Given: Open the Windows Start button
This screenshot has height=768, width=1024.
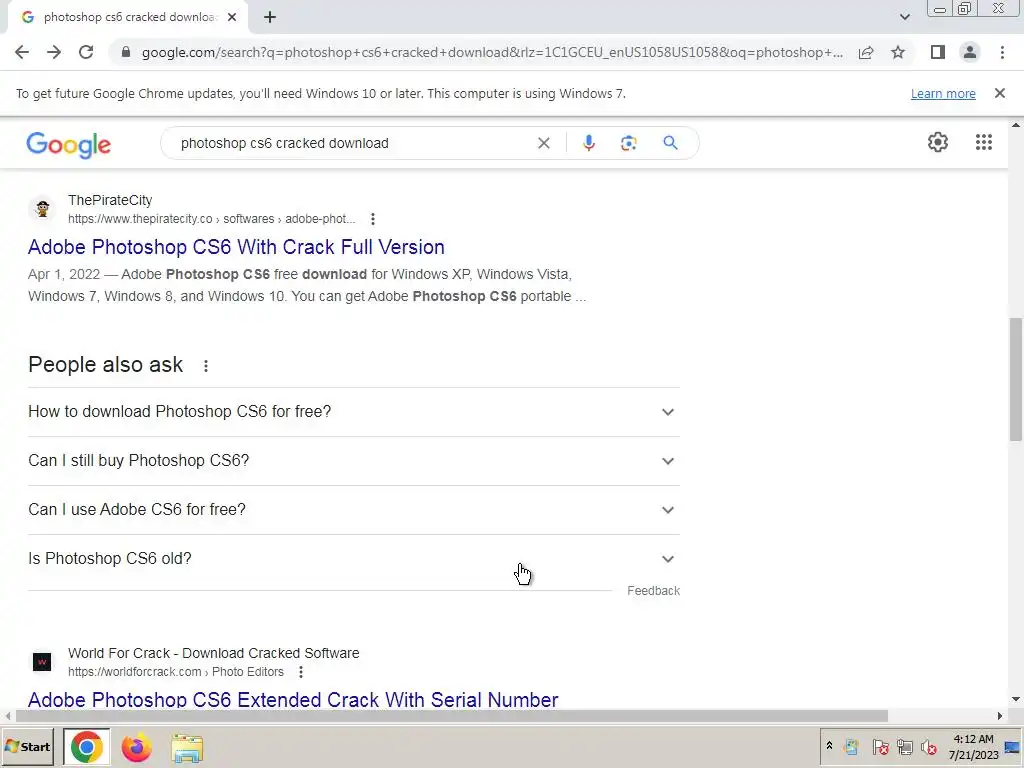Looking at the screenshot, I should pos(28,746).
